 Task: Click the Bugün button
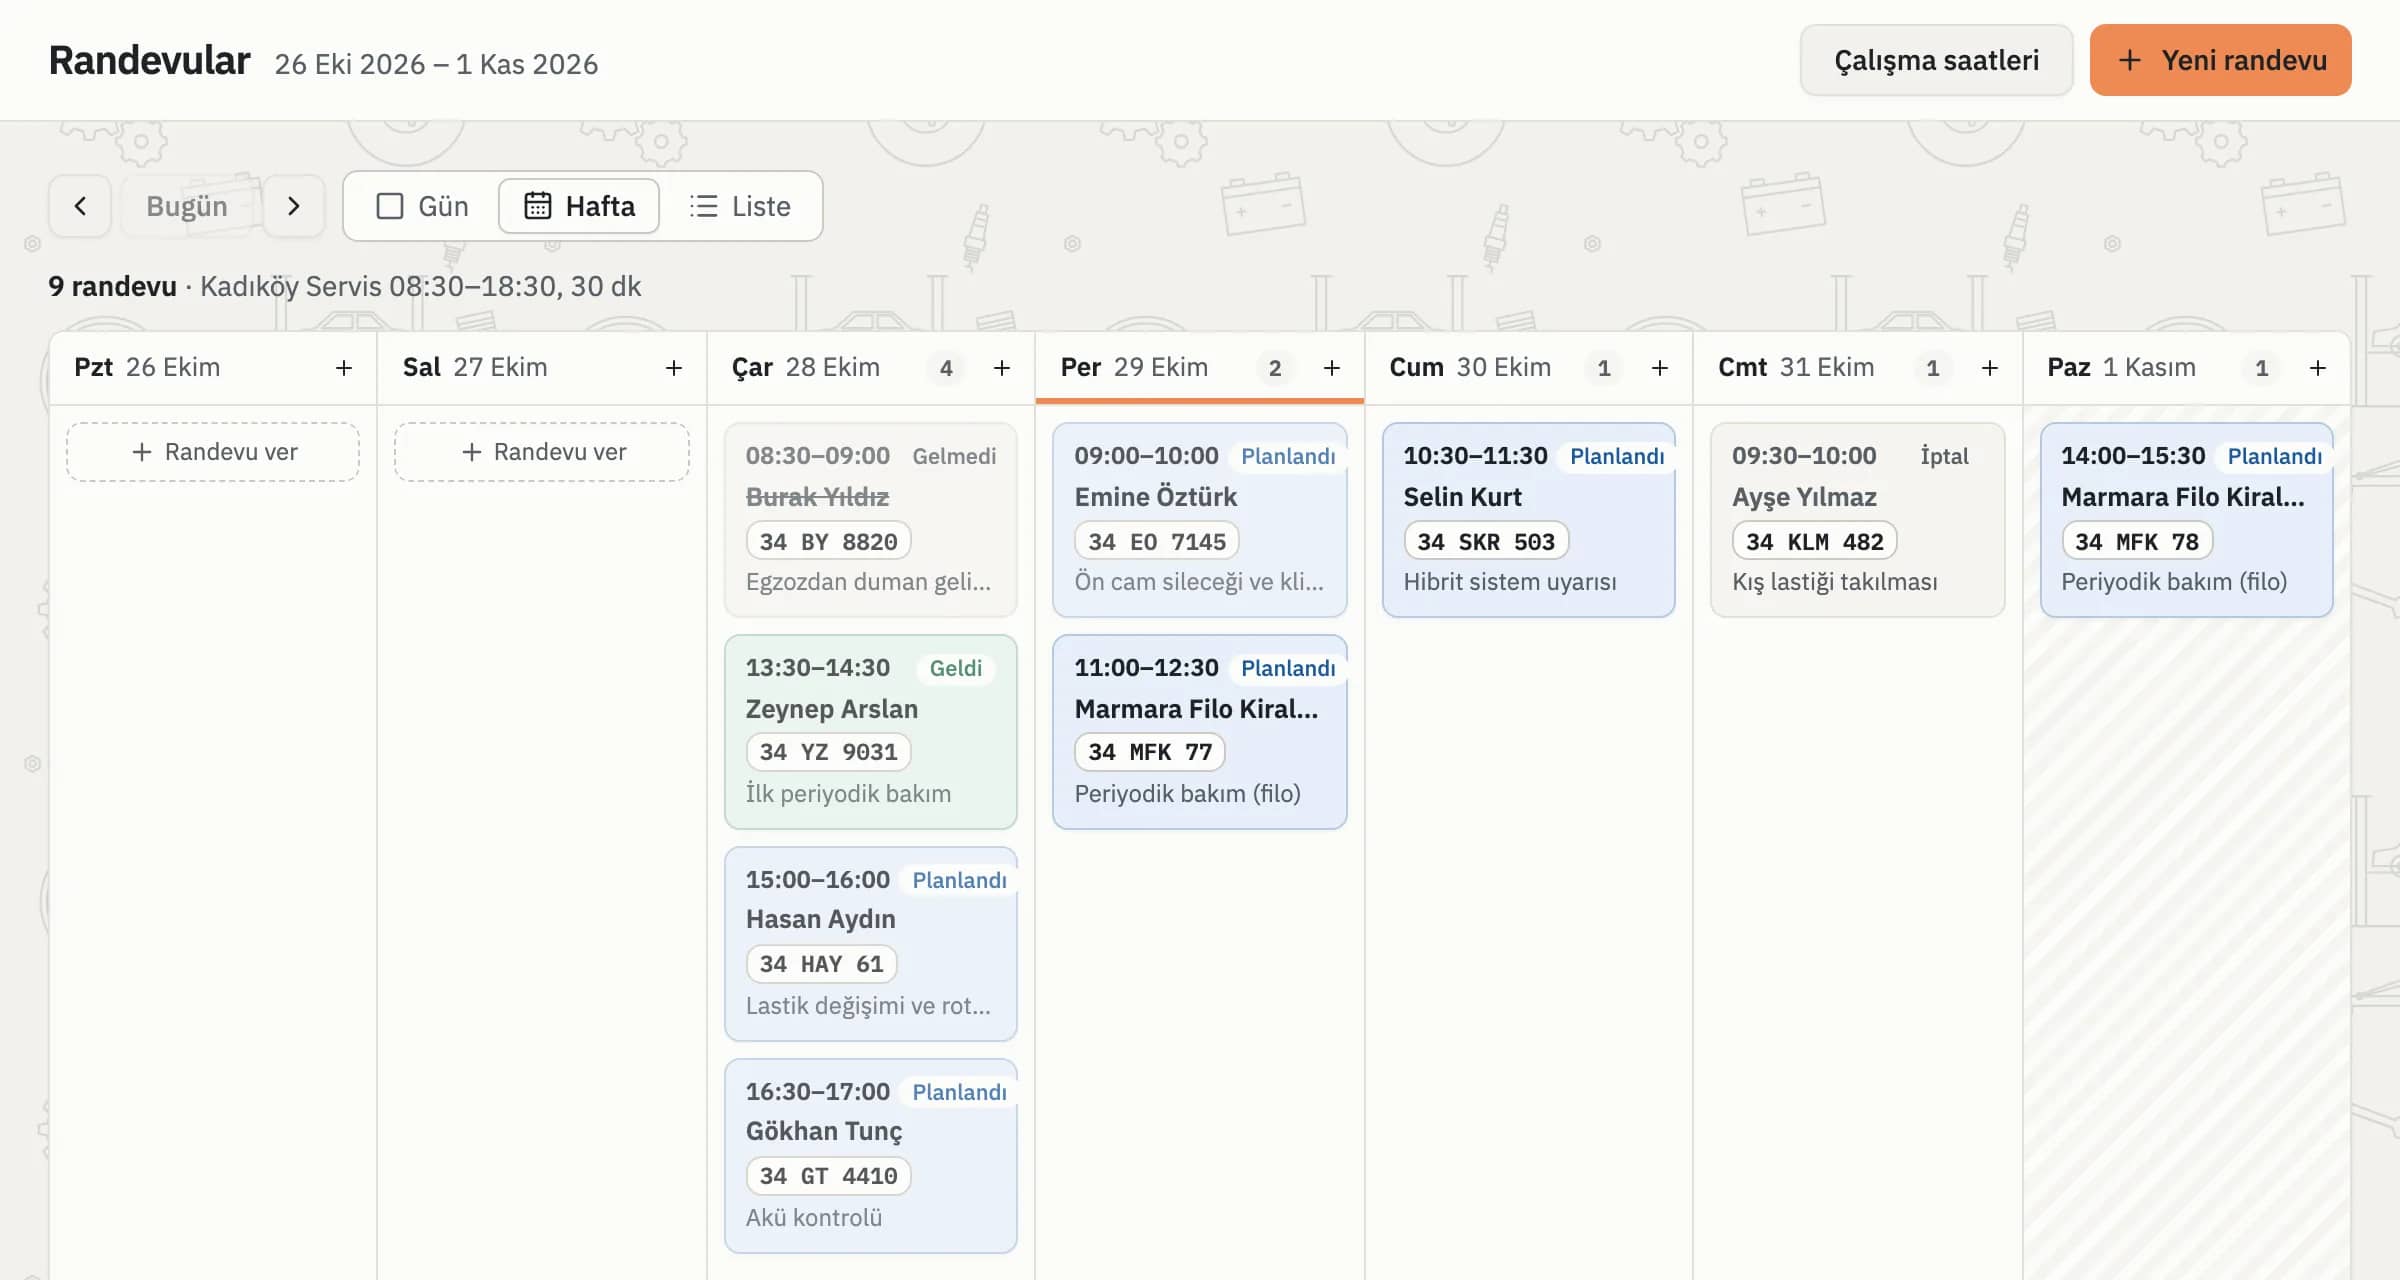click(187, 206)
